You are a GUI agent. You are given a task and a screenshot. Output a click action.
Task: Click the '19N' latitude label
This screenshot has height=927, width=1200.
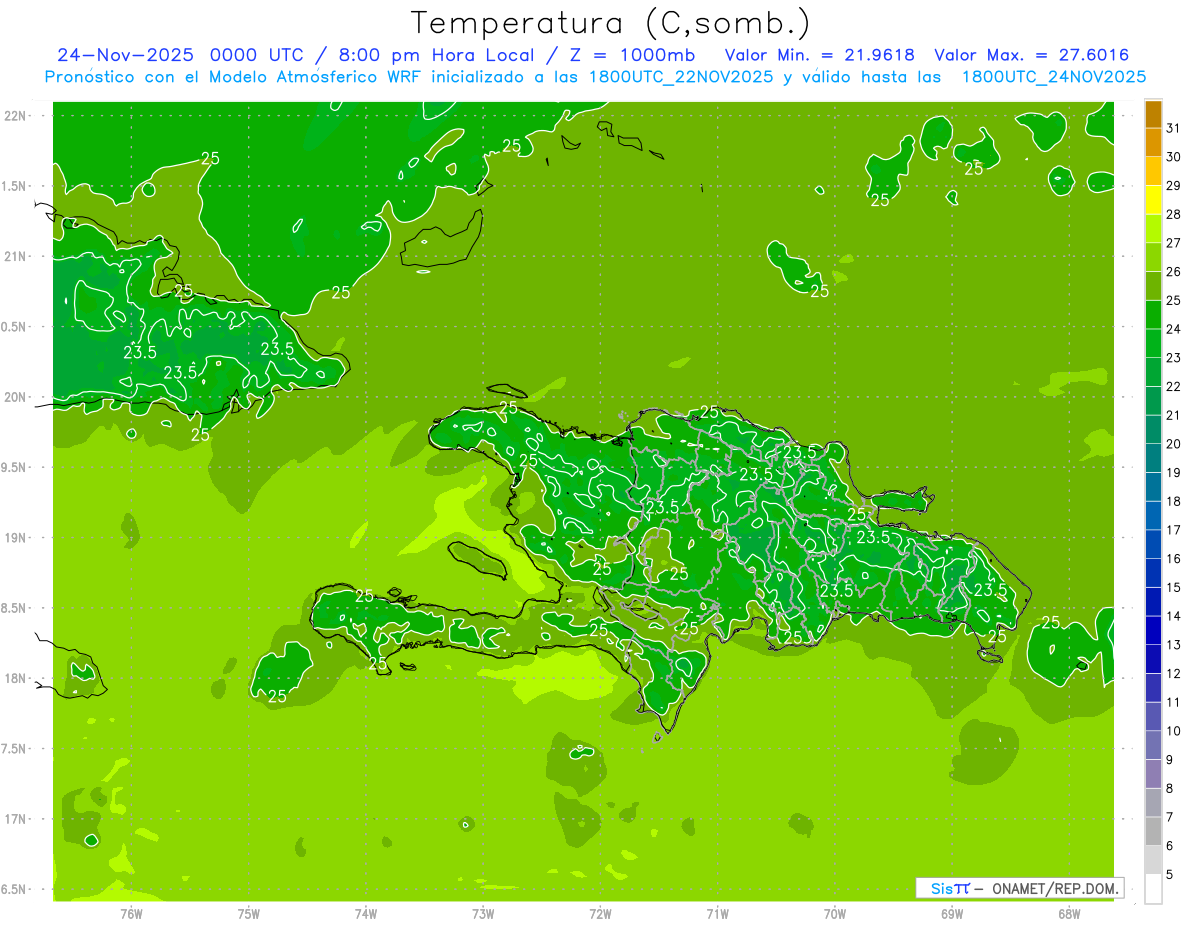pyautogui.click(x=15, y=538)
